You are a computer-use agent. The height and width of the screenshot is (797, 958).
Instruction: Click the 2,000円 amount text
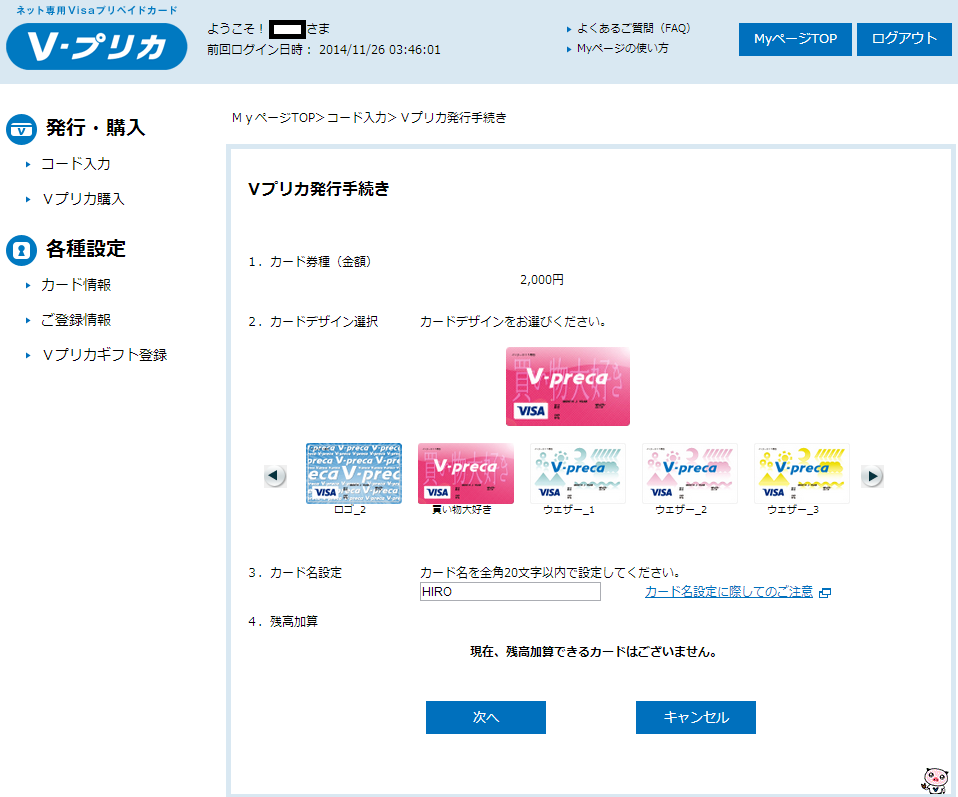pos(542,279)
